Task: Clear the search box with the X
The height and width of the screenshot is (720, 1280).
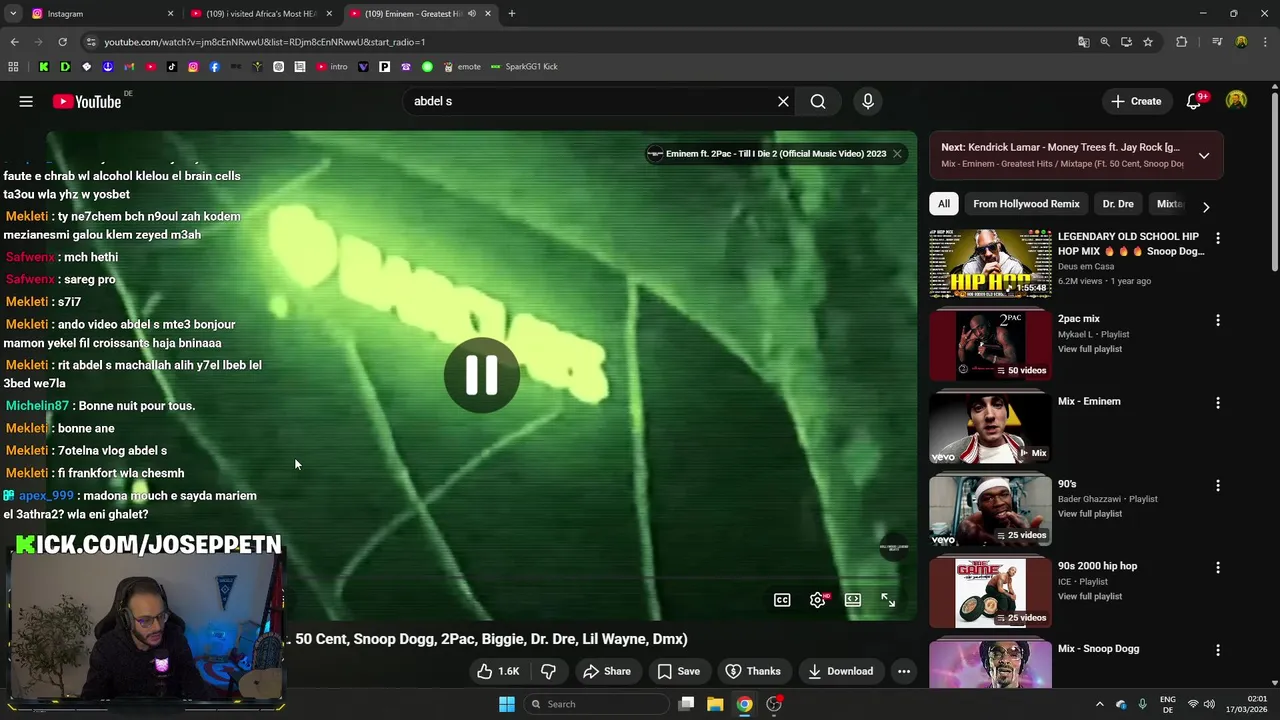Action: [x=783, y=101]
